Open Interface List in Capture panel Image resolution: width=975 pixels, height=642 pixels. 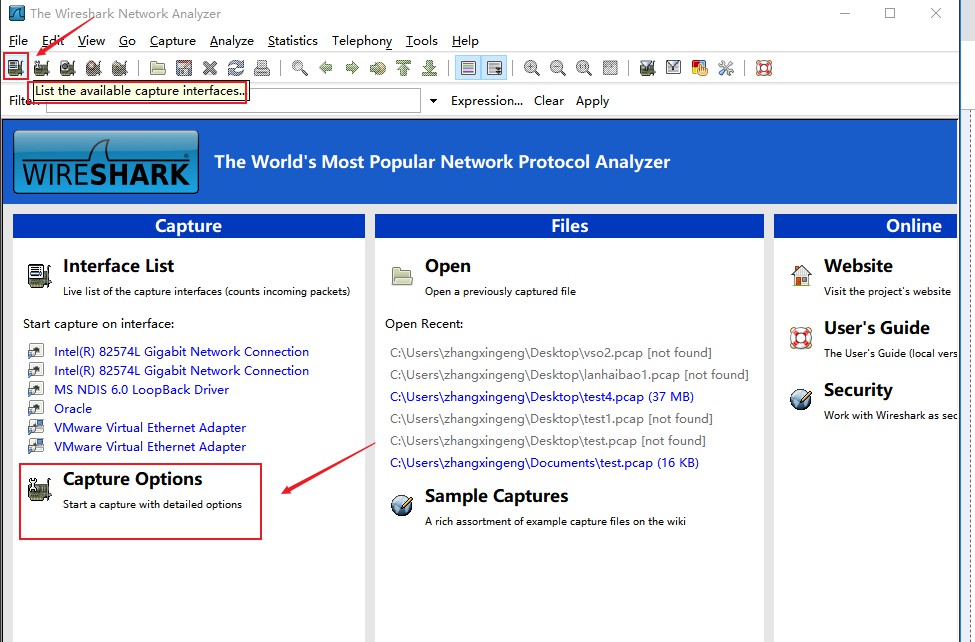118,266
